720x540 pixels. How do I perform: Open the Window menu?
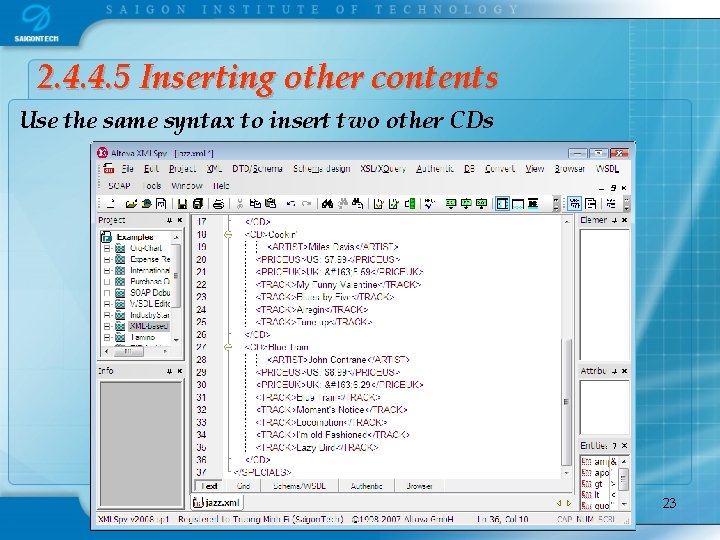tap(187, 186)
